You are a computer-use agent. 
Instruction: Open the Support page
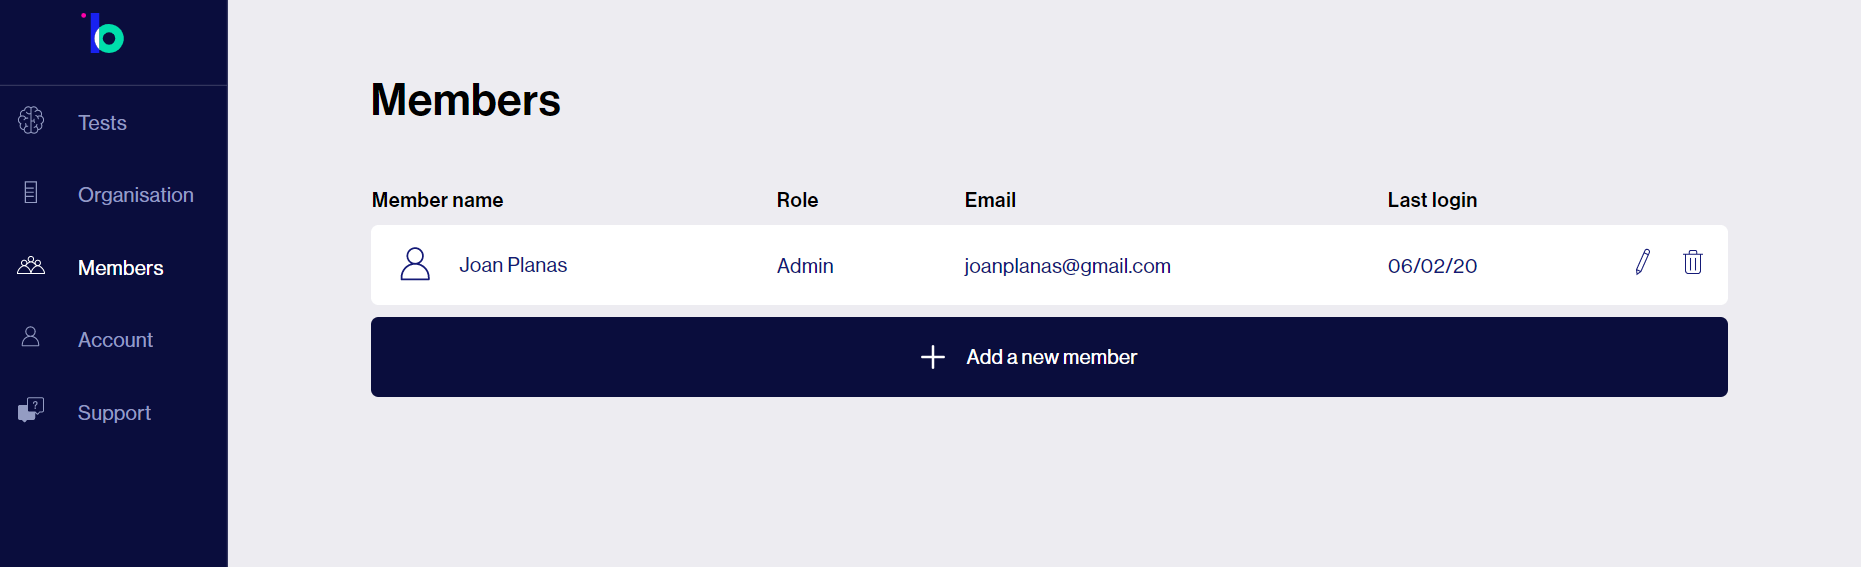point(114,413)
